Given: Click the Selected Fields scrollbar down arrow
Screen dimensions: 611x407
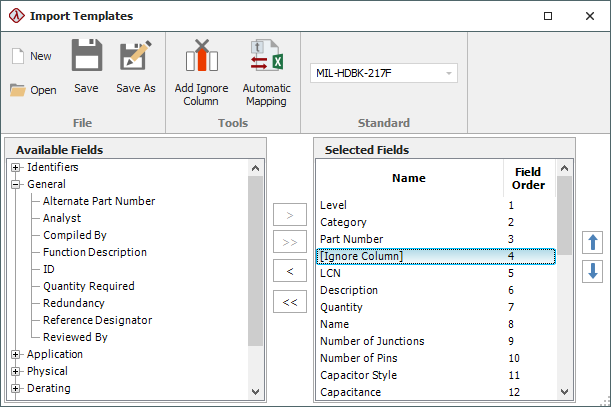Looking at the screenshot, I should pyautogui.click(x=565, y=392).
